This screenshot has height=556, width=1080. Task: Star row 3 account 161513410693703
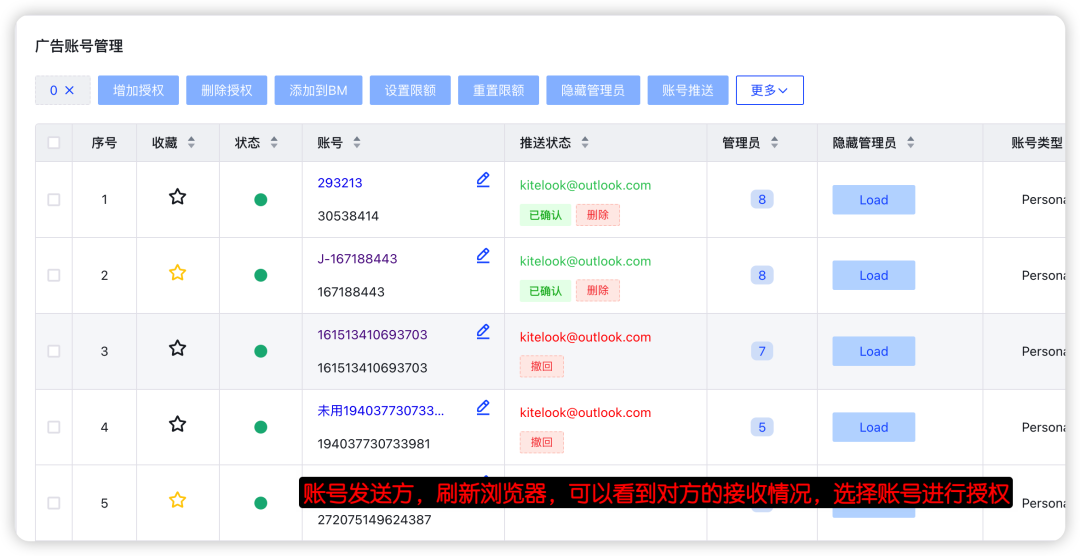point(178,349)
